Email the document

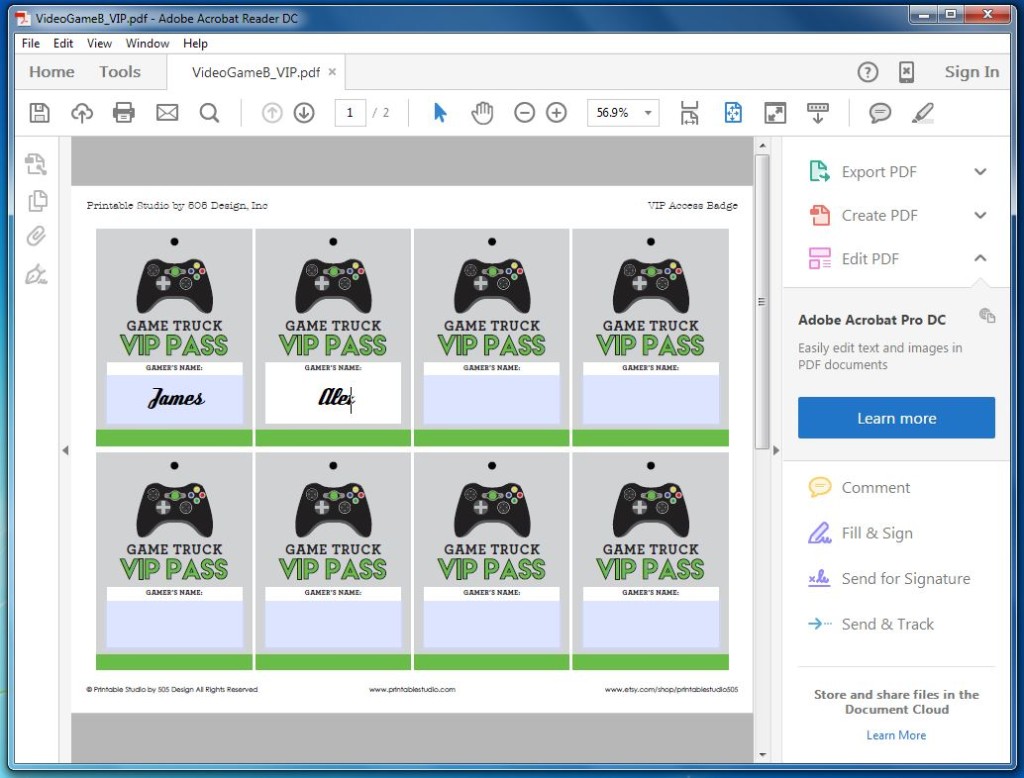coord(166,112)
